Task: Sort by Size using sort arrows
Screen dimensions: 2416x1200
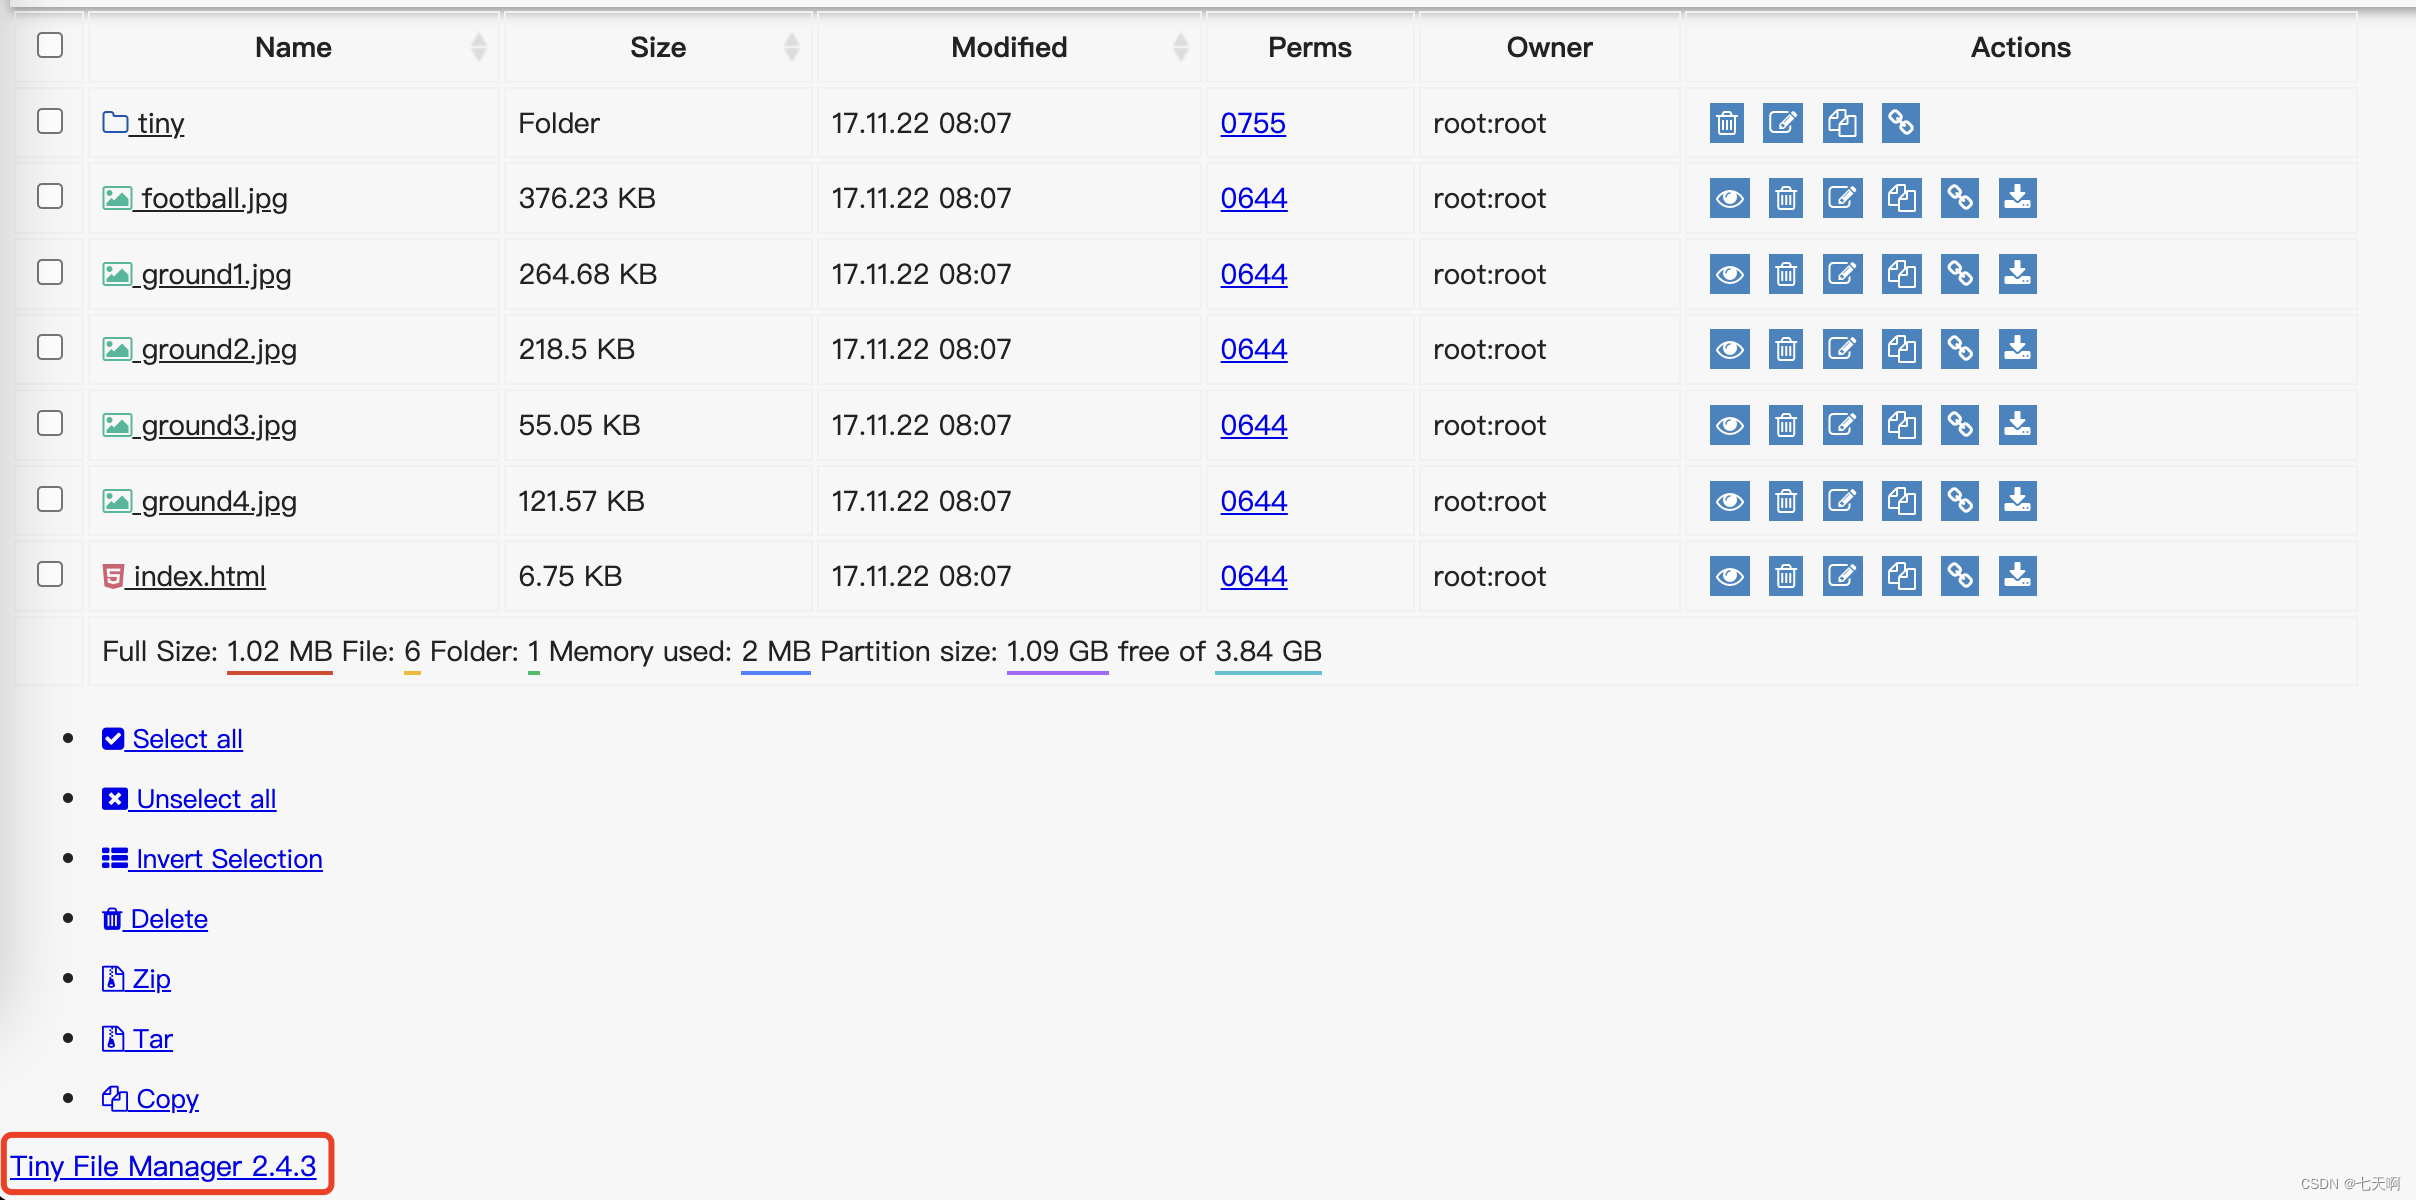Action: click(x=791, y=47)
